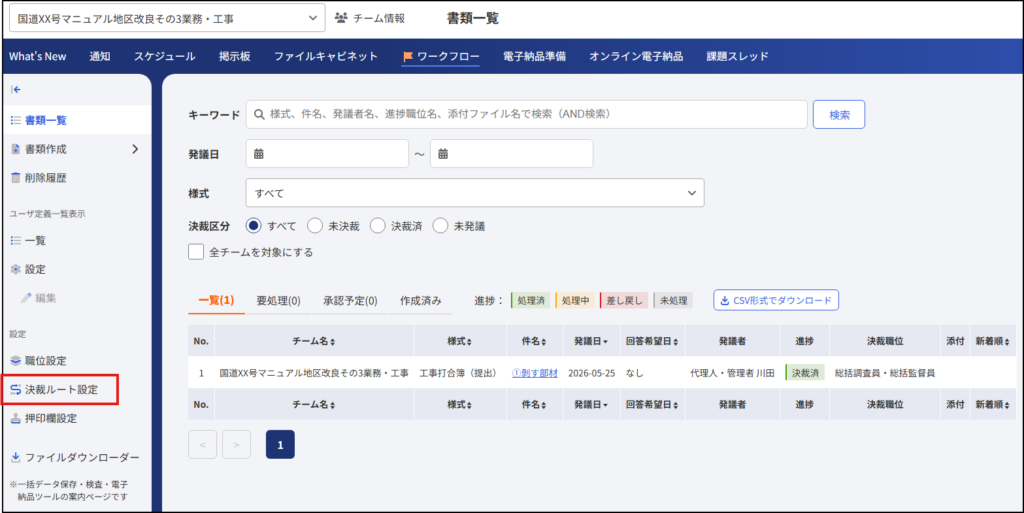Click the gray 未処理 progress legend

tap(673, 301)
